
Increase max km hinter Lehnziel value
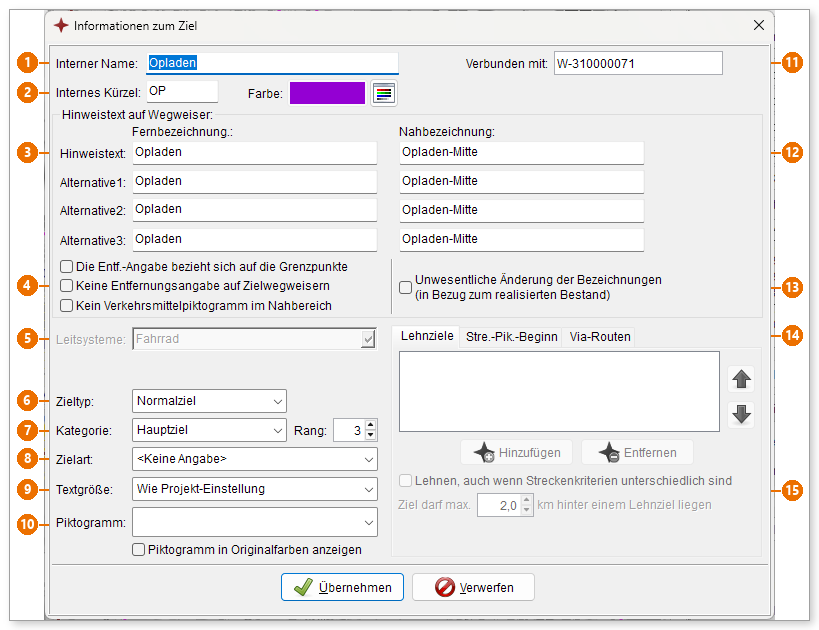(526, 500)
